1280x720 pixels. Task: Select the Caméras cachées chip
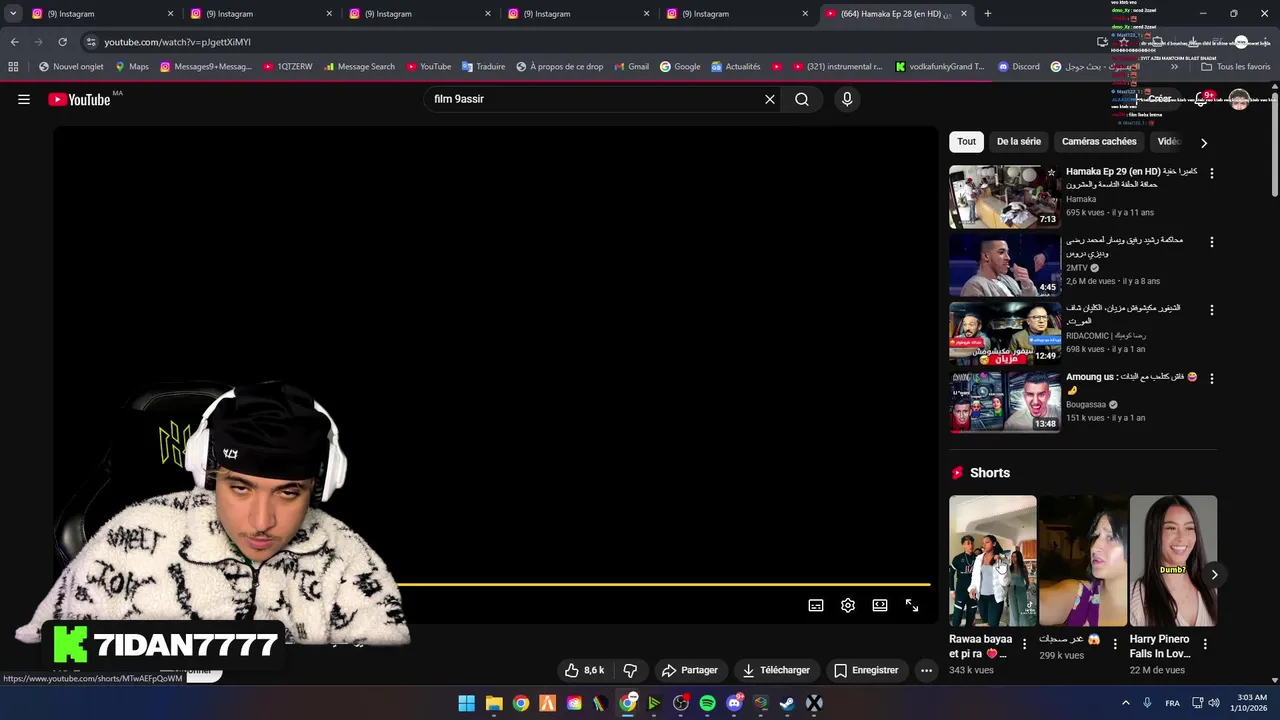pos(1099,142)
